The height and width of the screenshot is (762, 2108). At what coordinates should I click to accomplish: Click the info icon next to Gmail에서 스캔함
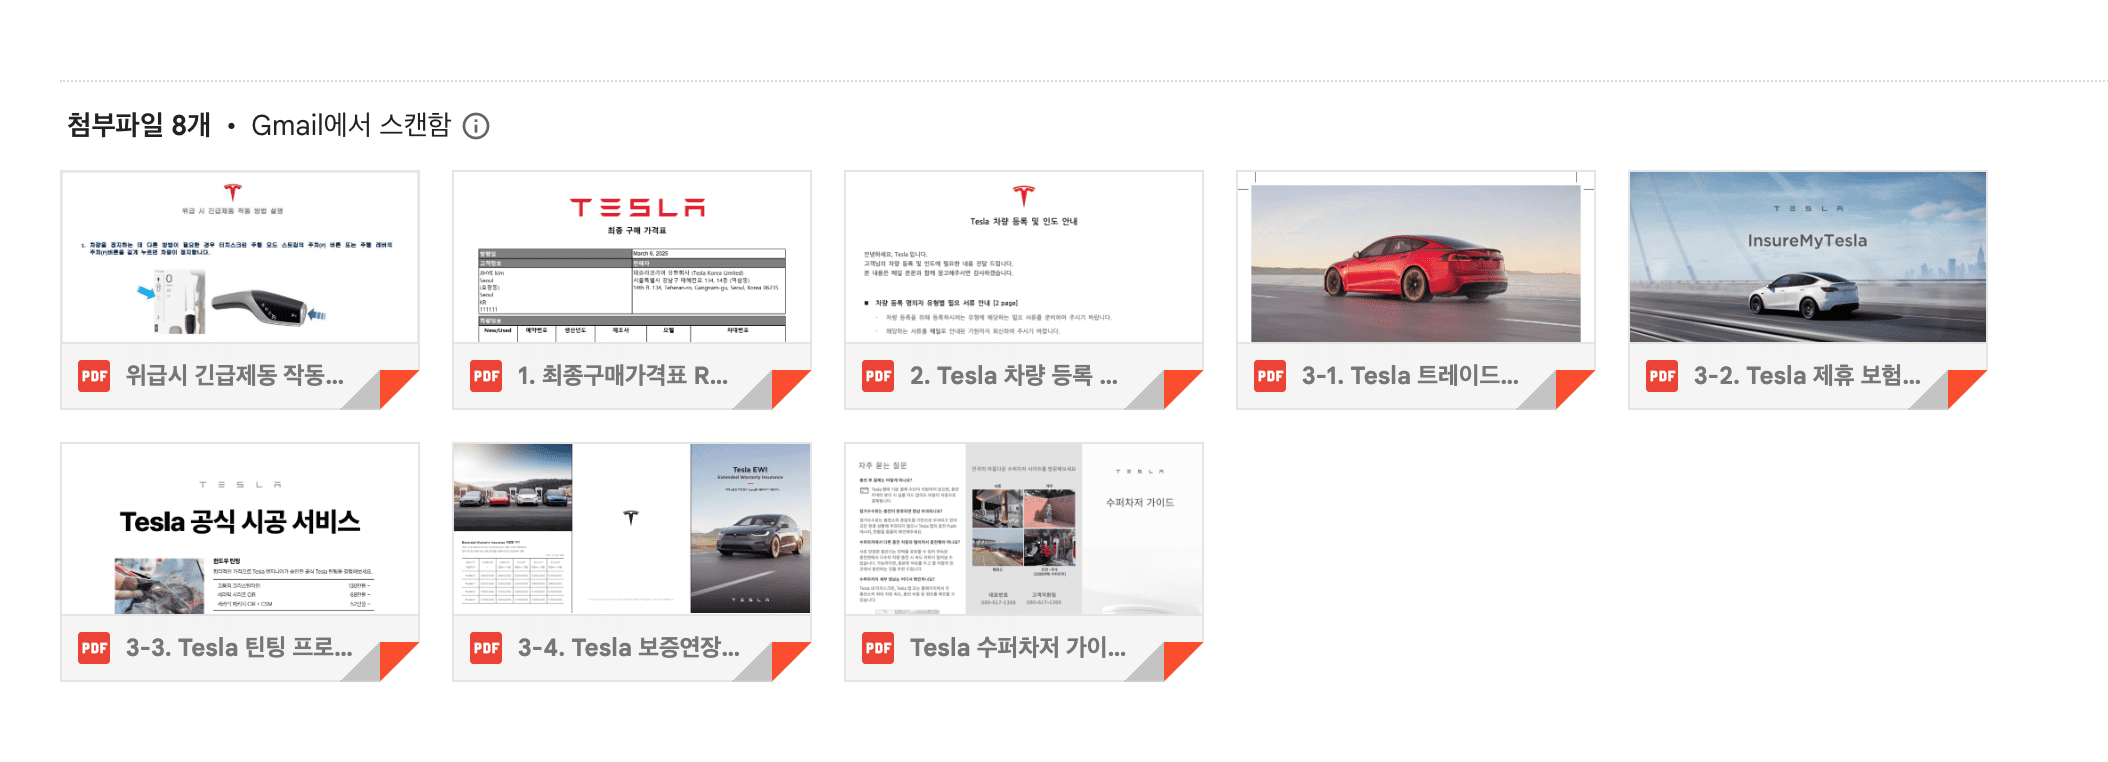click(476, 126)
